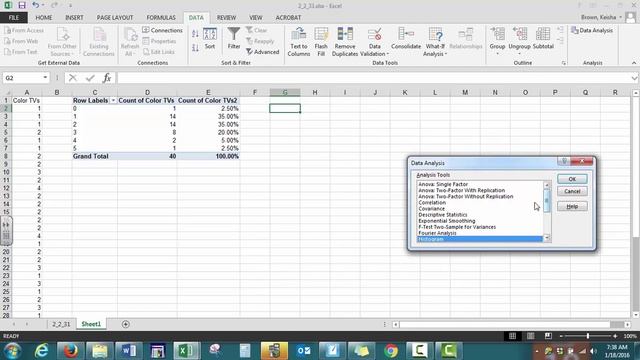Click Help in Data Analysis dialog
Image resolution: width=640 pixels, height=360 pixels.
(x=572, y=206)
